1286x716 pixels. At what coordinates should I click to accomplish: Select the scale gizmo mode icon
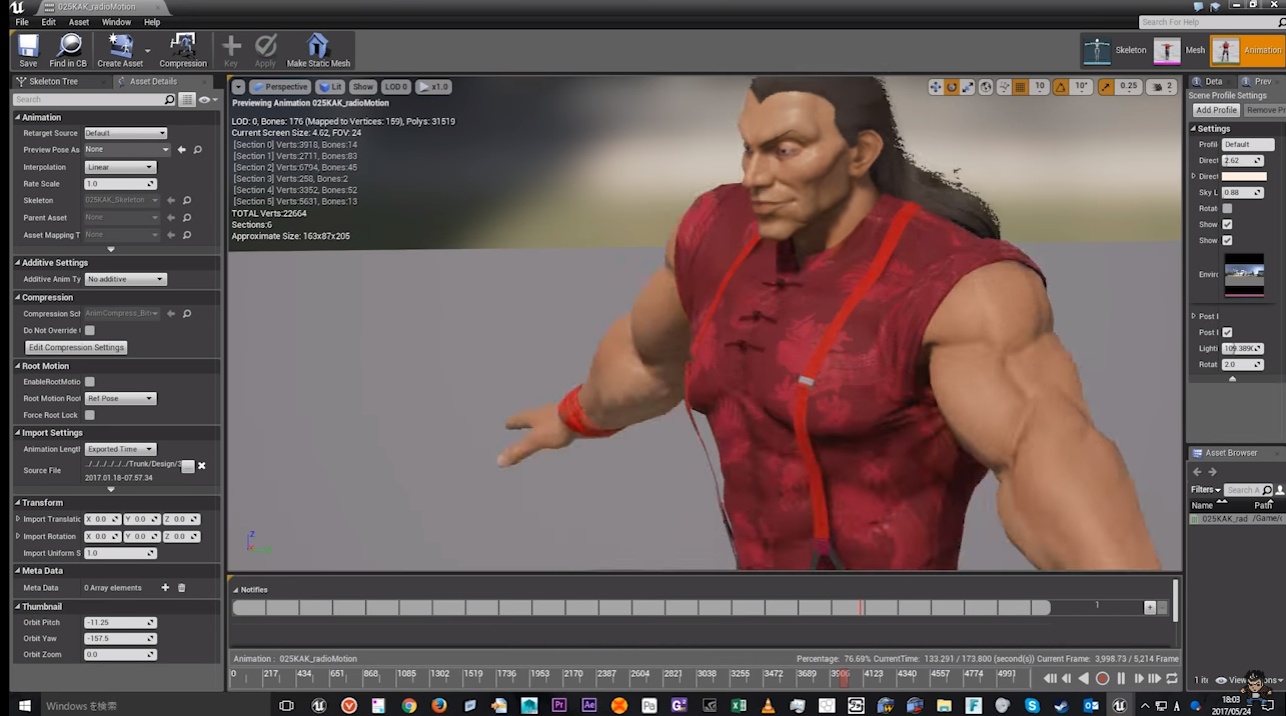(x=968, y=87)
